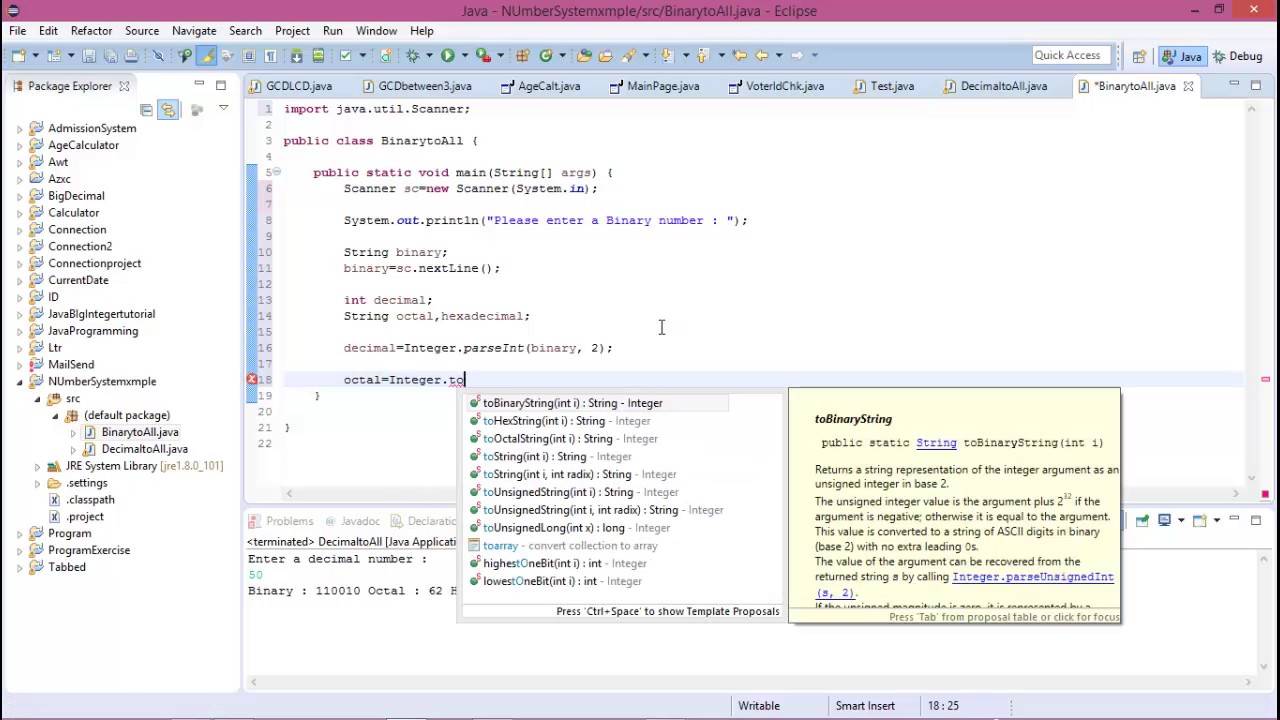
Task: Collapse main method fold toggle at line 5
Action: tap(277, 172)
